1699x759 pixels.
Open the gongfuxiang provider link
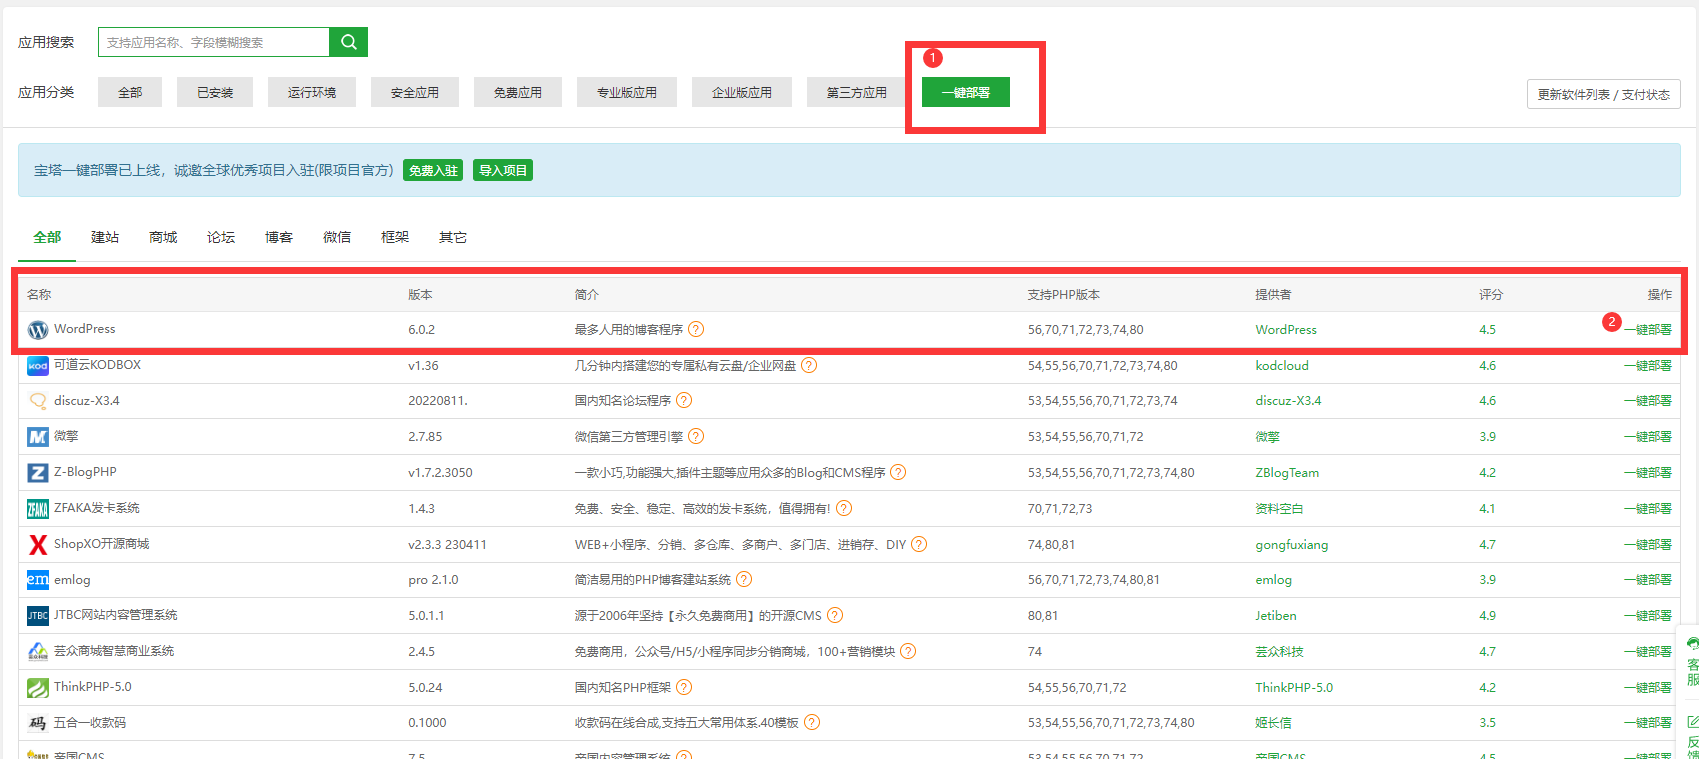coord(1292,545)
